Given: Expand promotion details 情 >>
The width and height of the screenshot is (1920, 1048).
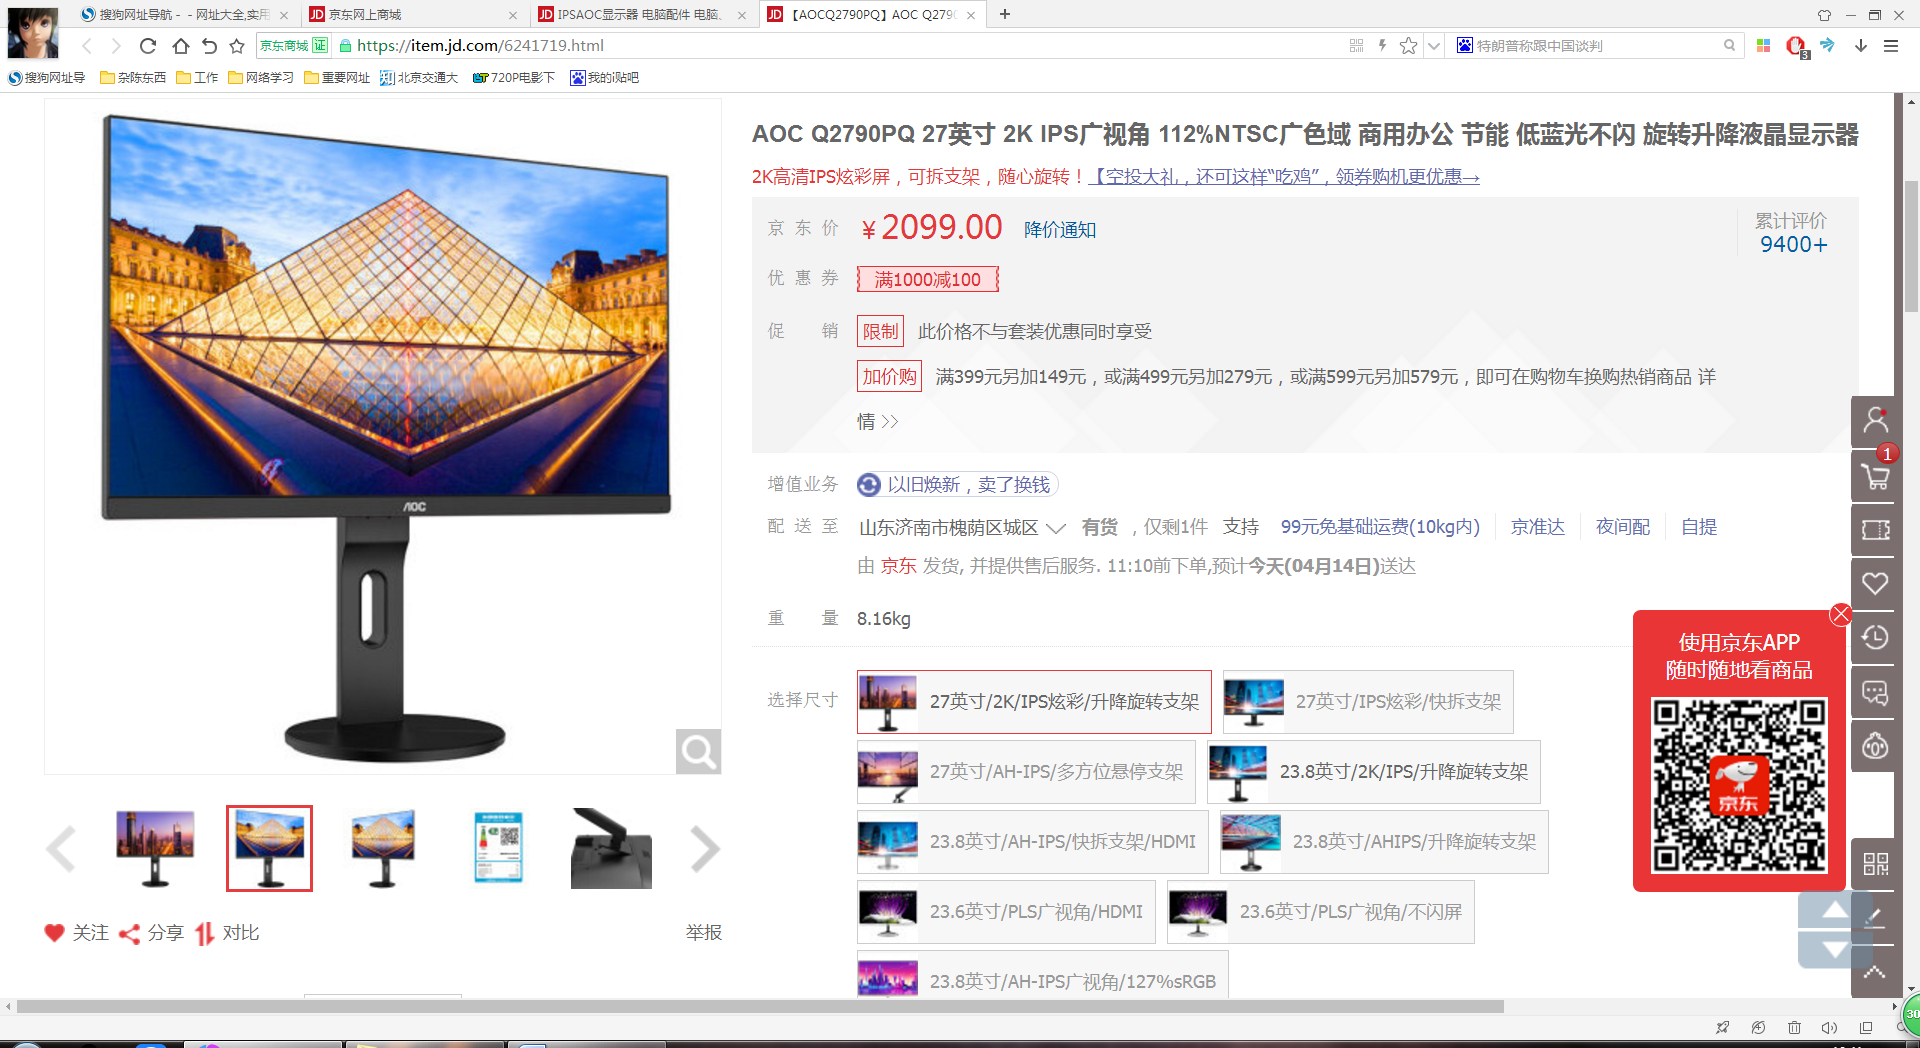Looking at the screenshot, I should click(877, 422).
